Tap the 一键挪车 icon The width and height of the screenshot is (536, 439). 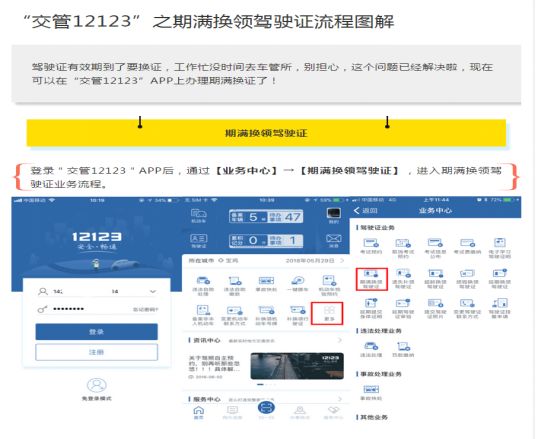tap(297, 283)
